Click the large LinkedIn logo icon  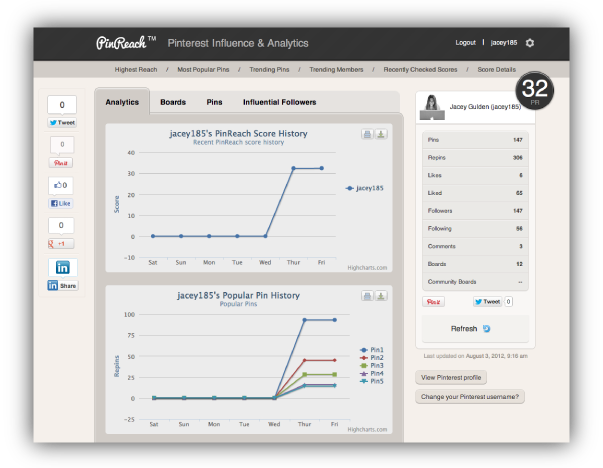63,267
